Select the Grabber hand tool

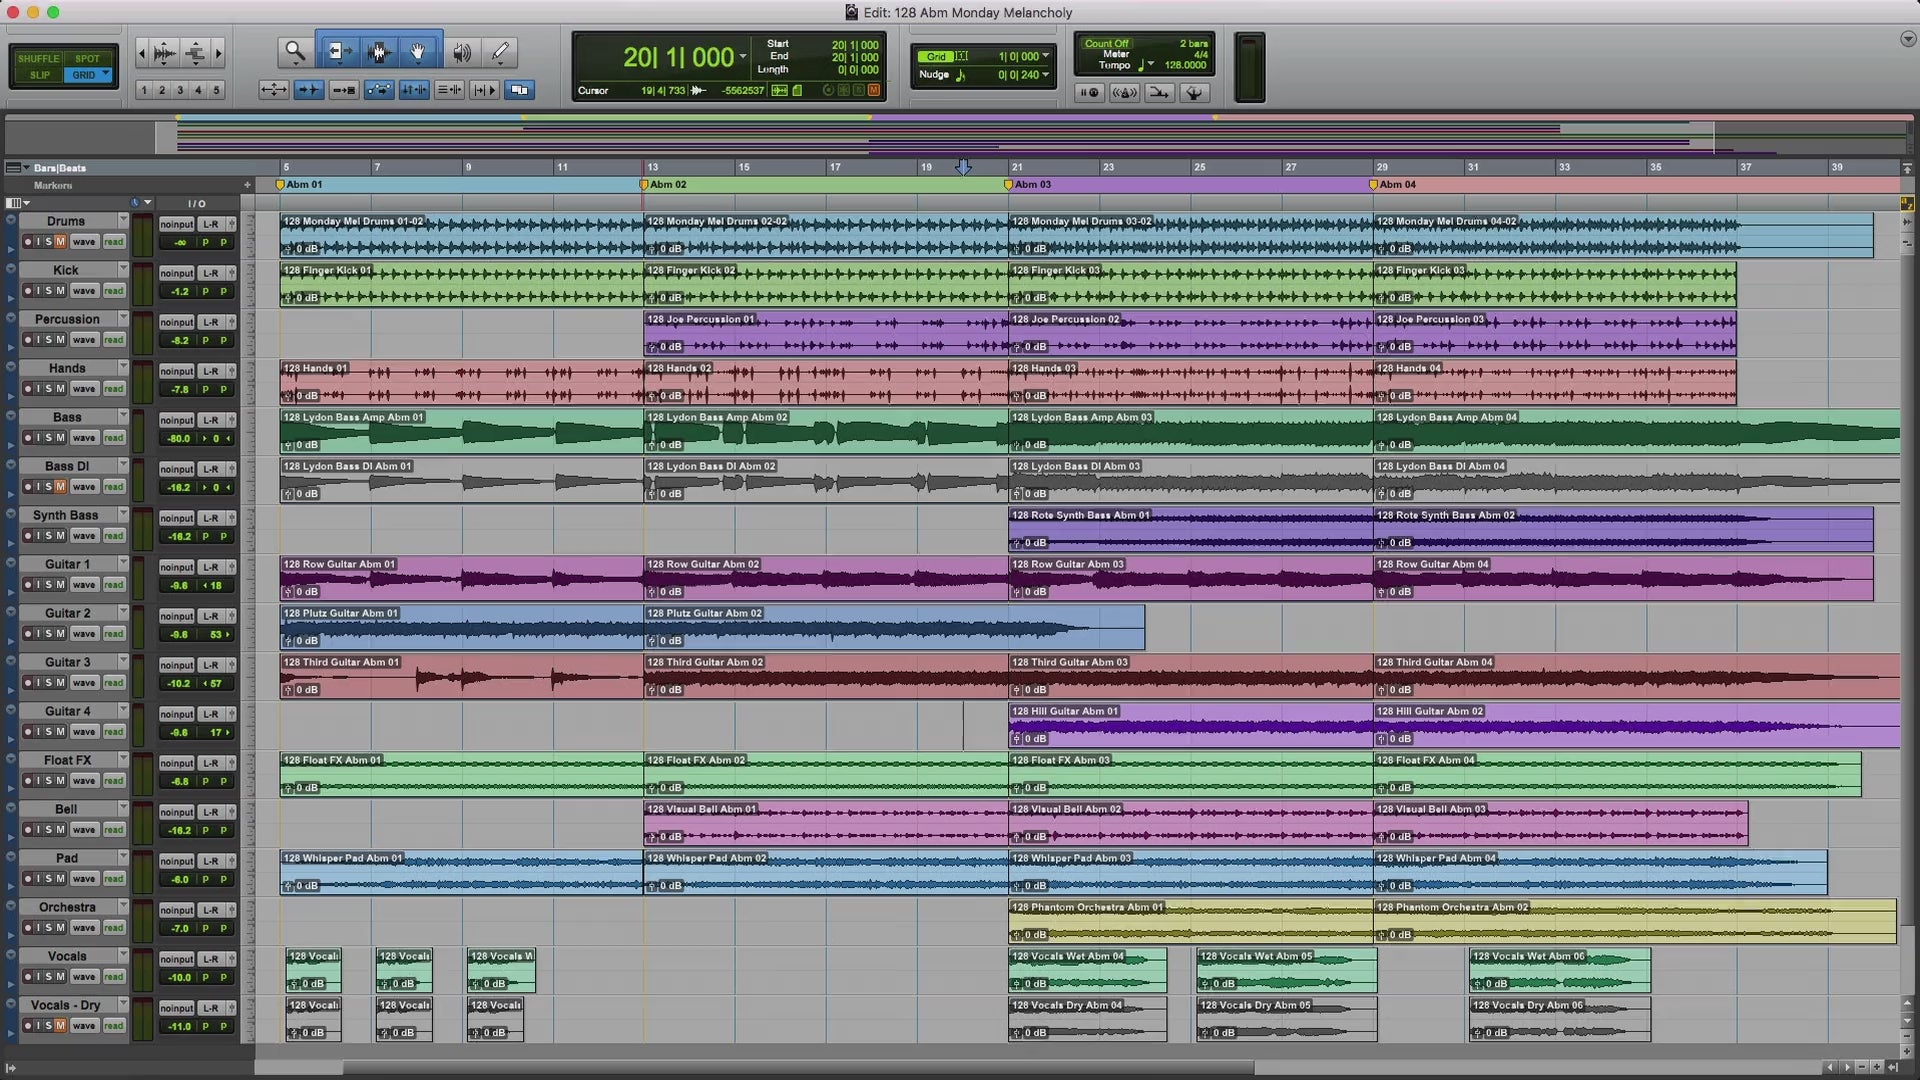[419, 52]
